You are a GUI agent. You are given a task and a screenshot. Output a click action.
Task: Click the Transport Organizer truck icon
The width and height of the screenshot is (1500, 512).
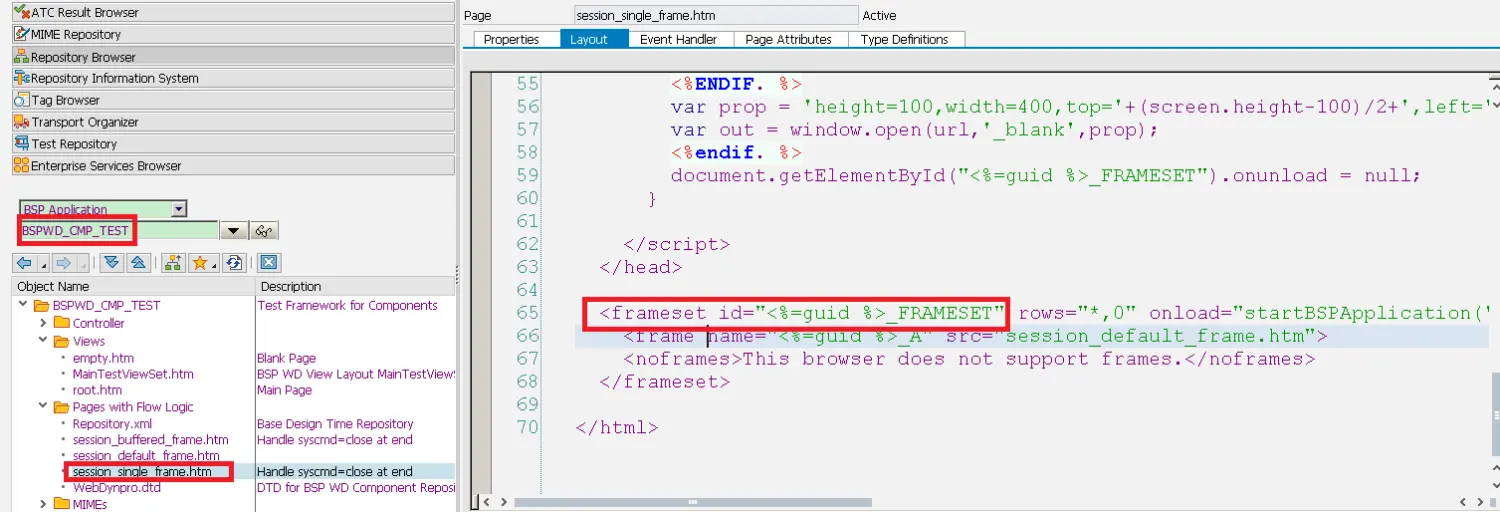click(x=22, y=122)
